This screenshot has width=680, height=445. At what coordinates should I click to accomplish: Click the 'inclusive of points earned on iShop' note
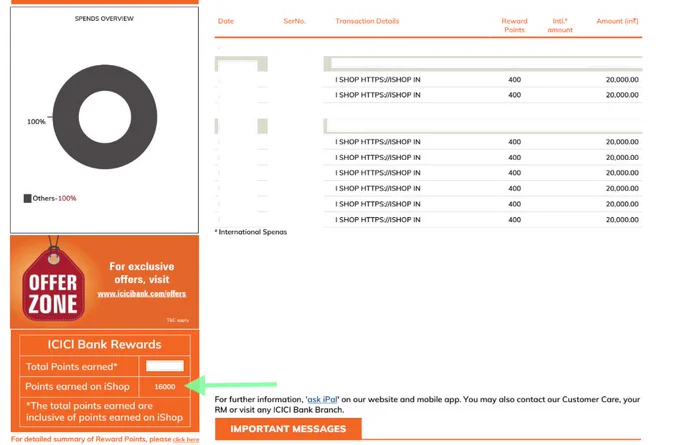pos(104,412)
